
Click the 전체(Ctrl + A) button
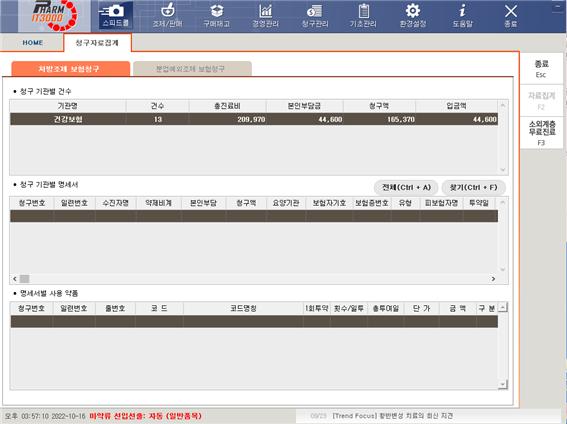click(406, 187)
